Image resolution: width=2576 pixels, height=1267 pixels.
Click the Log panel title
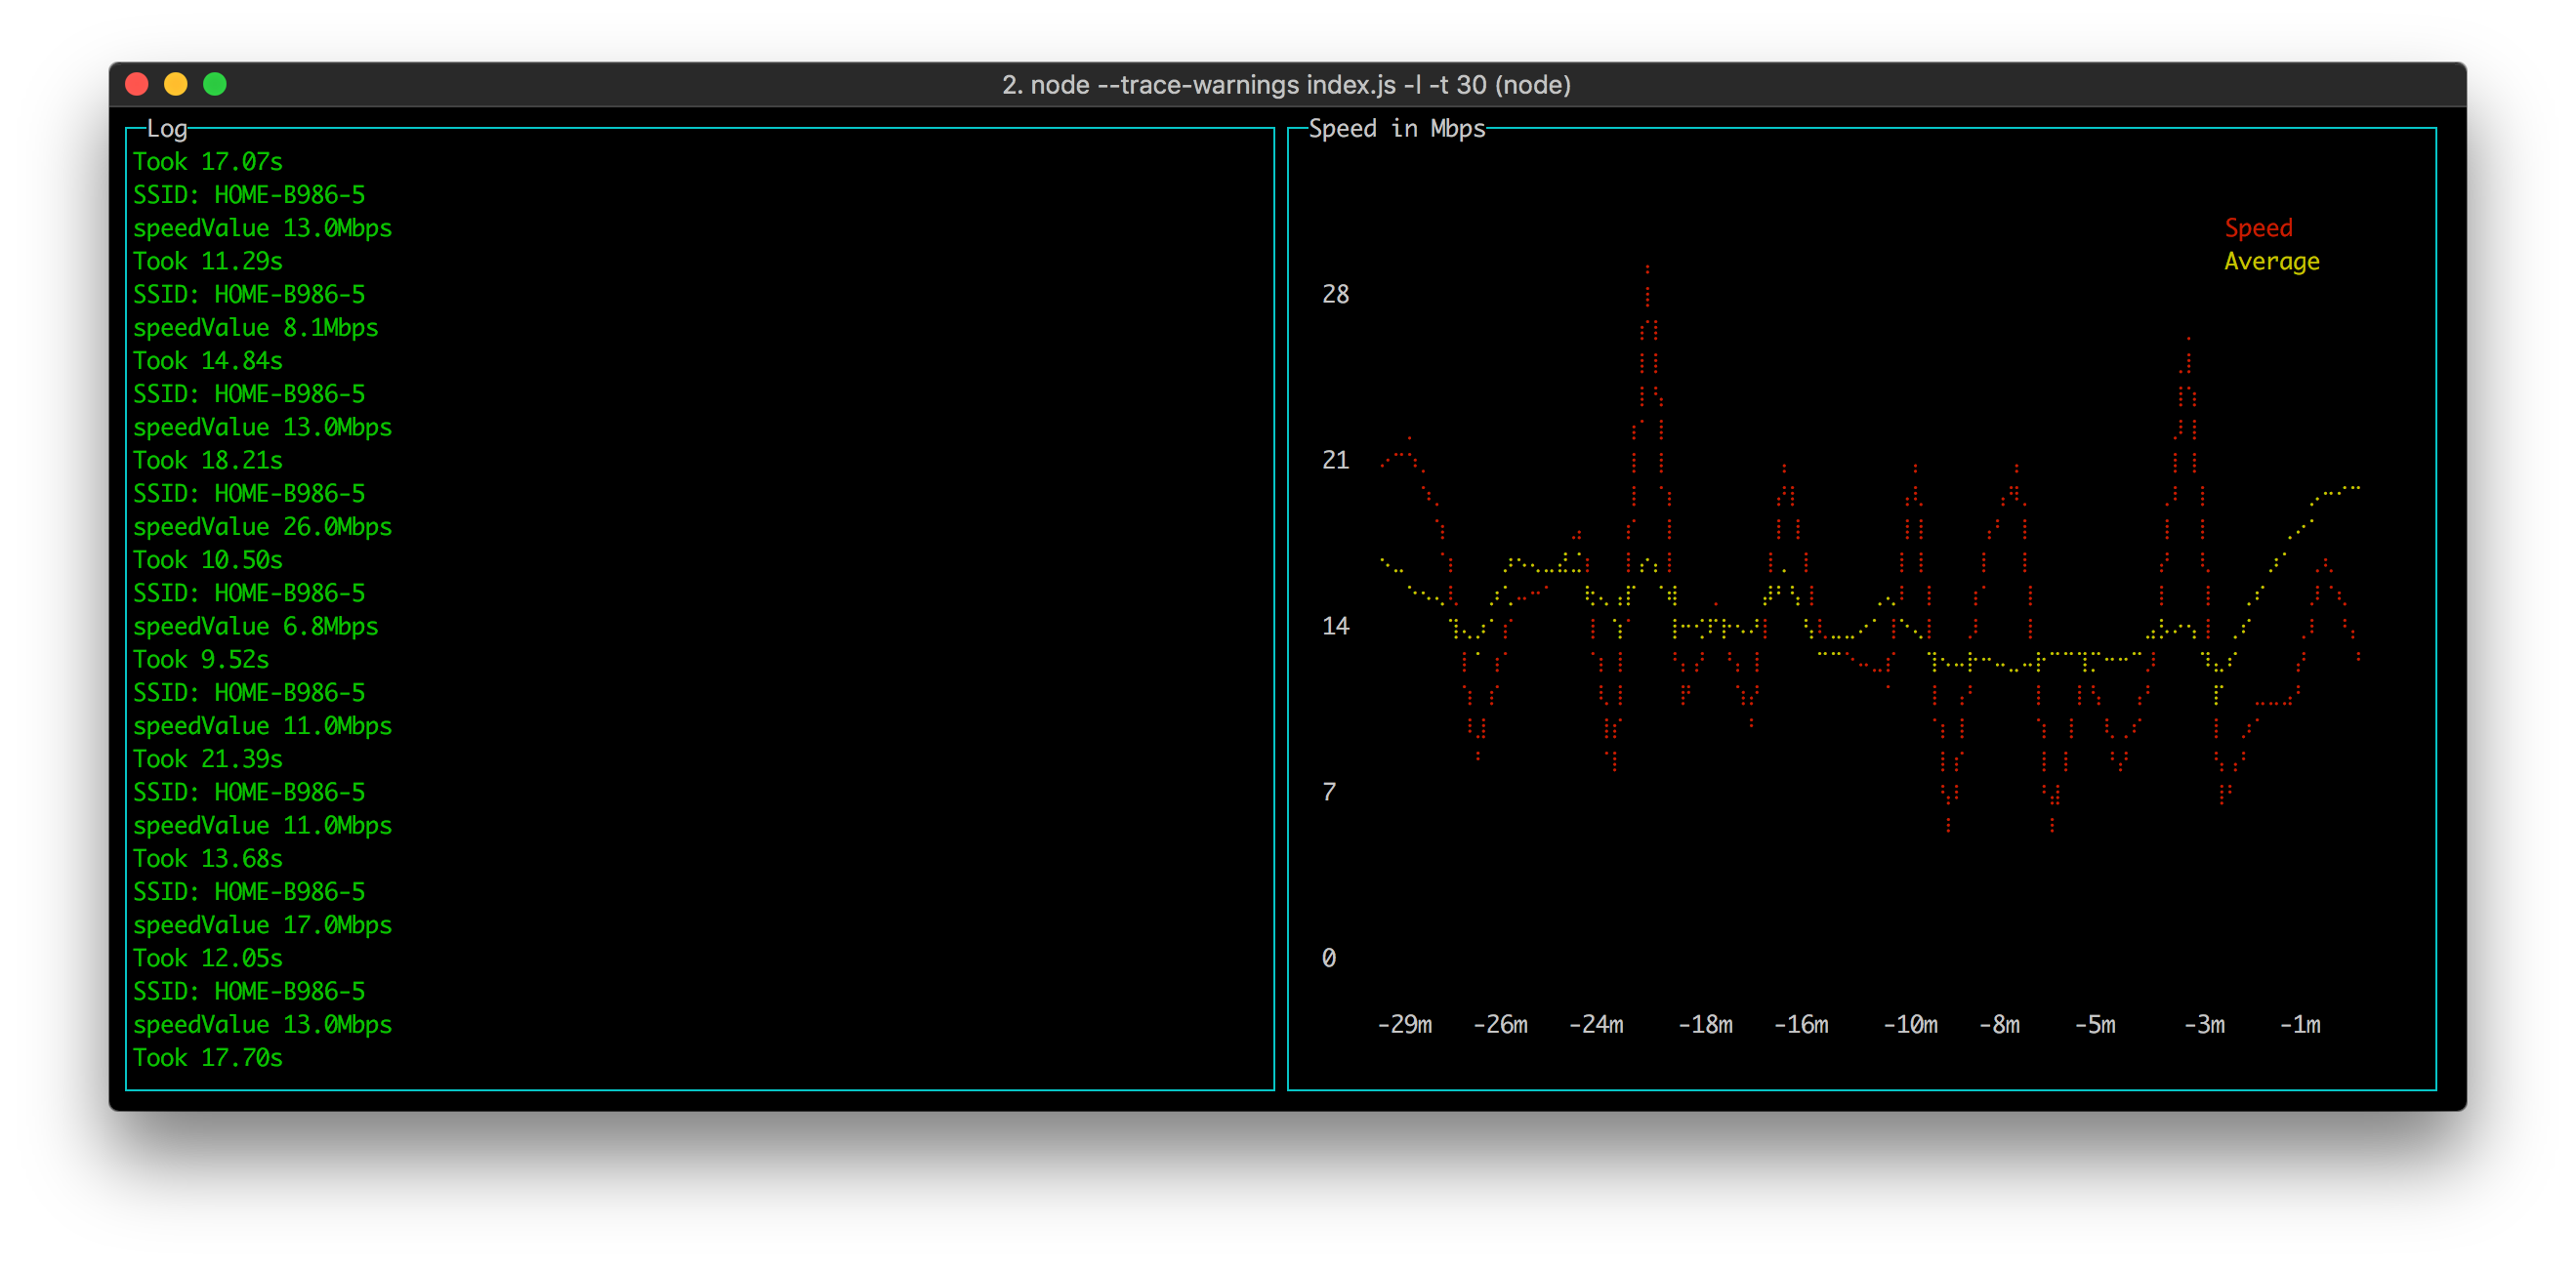167,129
